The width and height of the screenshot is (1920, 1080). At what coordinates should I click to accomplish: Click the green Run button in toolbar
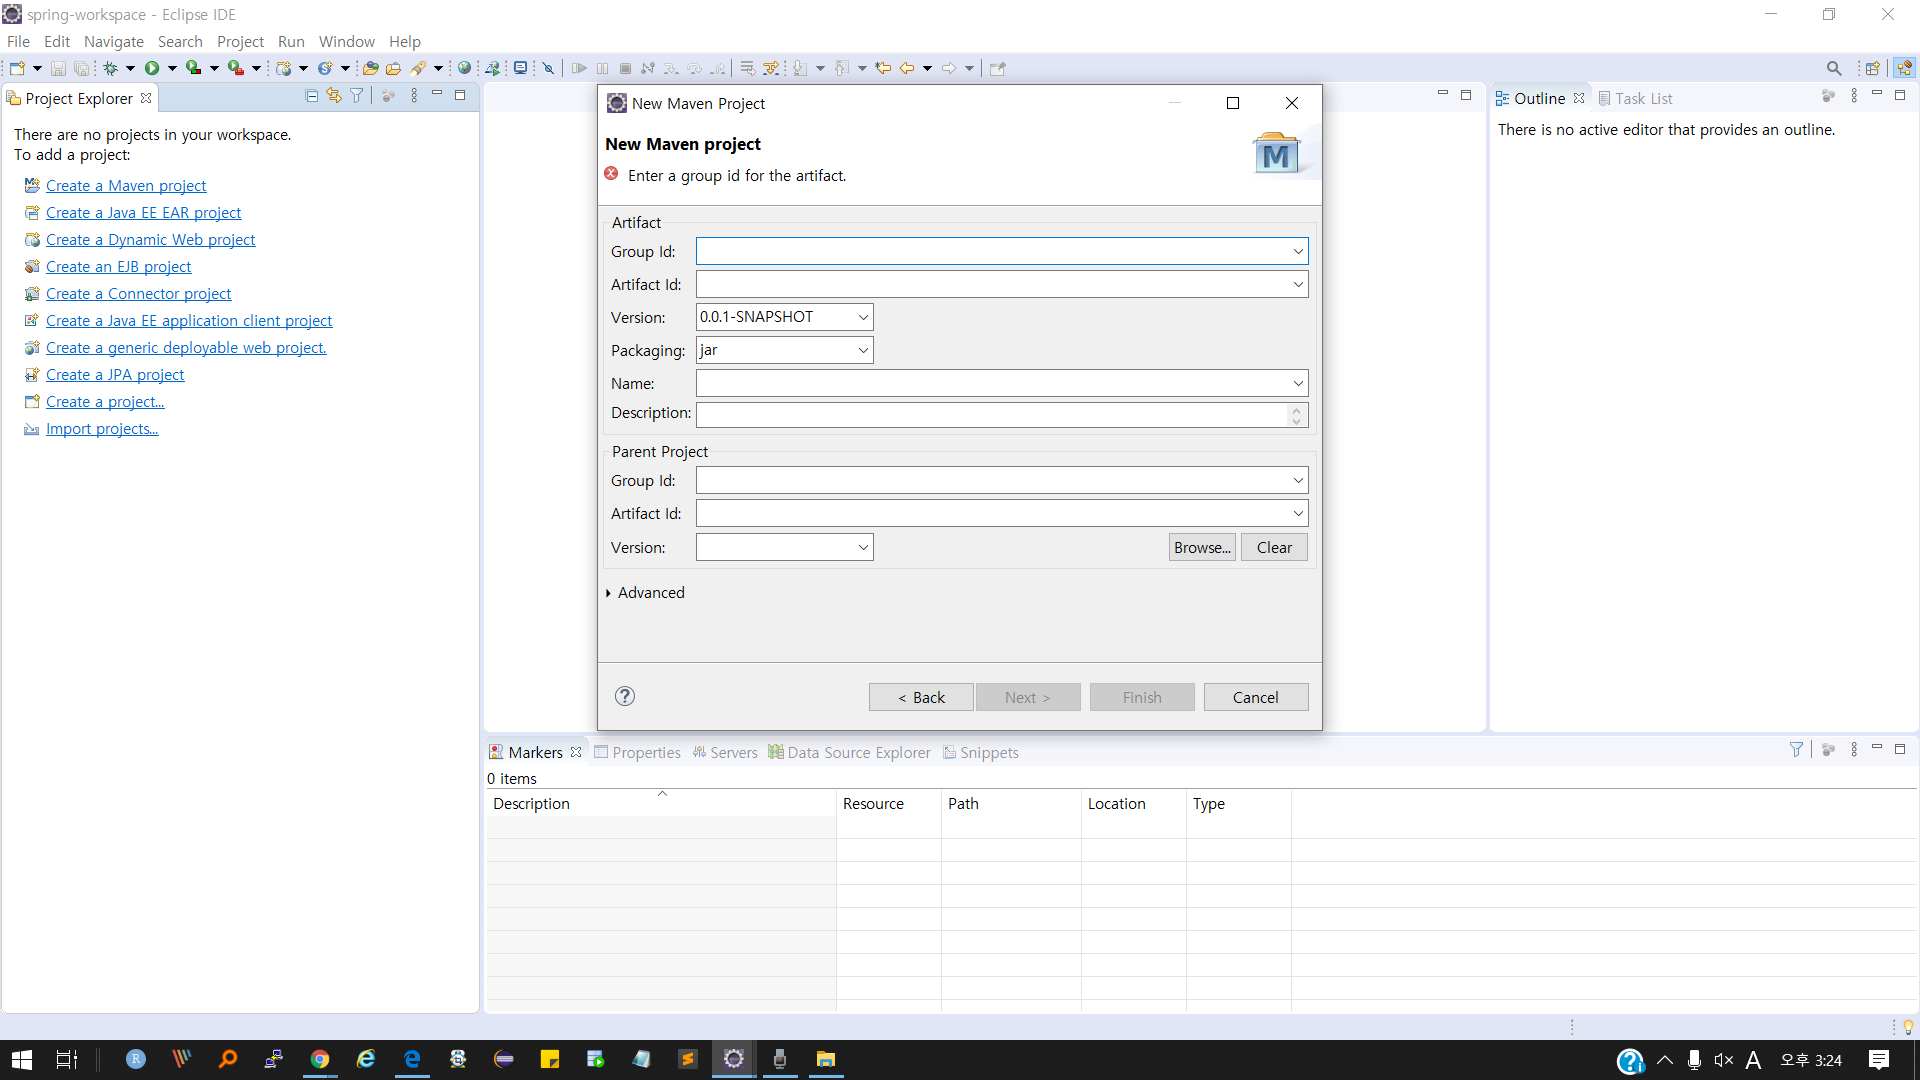tap(152, 68)
